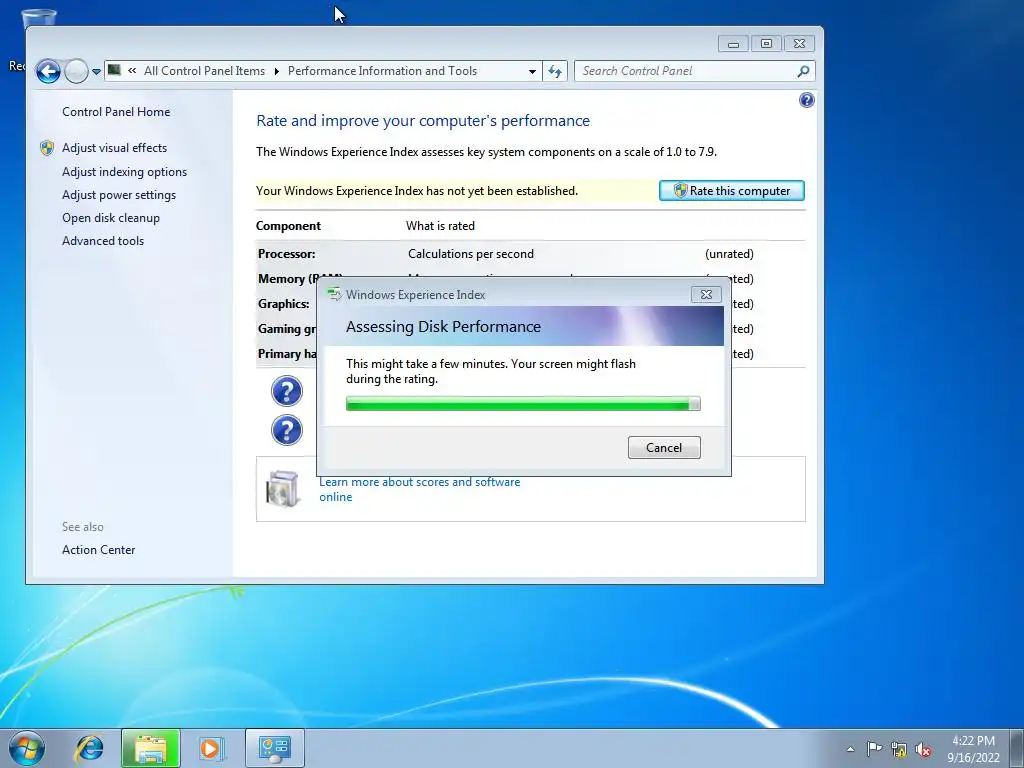Screen dimensions: 1024x768
Task: Click 'Calculations per second' text
Action: tap(471, 254)
